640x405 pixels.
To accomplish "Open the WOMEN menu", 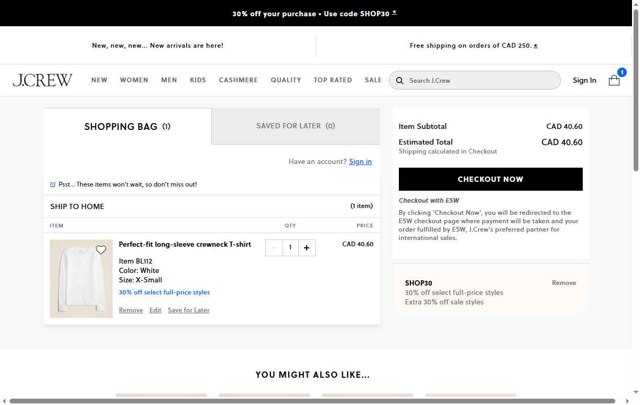I will [x=134, y=80].
